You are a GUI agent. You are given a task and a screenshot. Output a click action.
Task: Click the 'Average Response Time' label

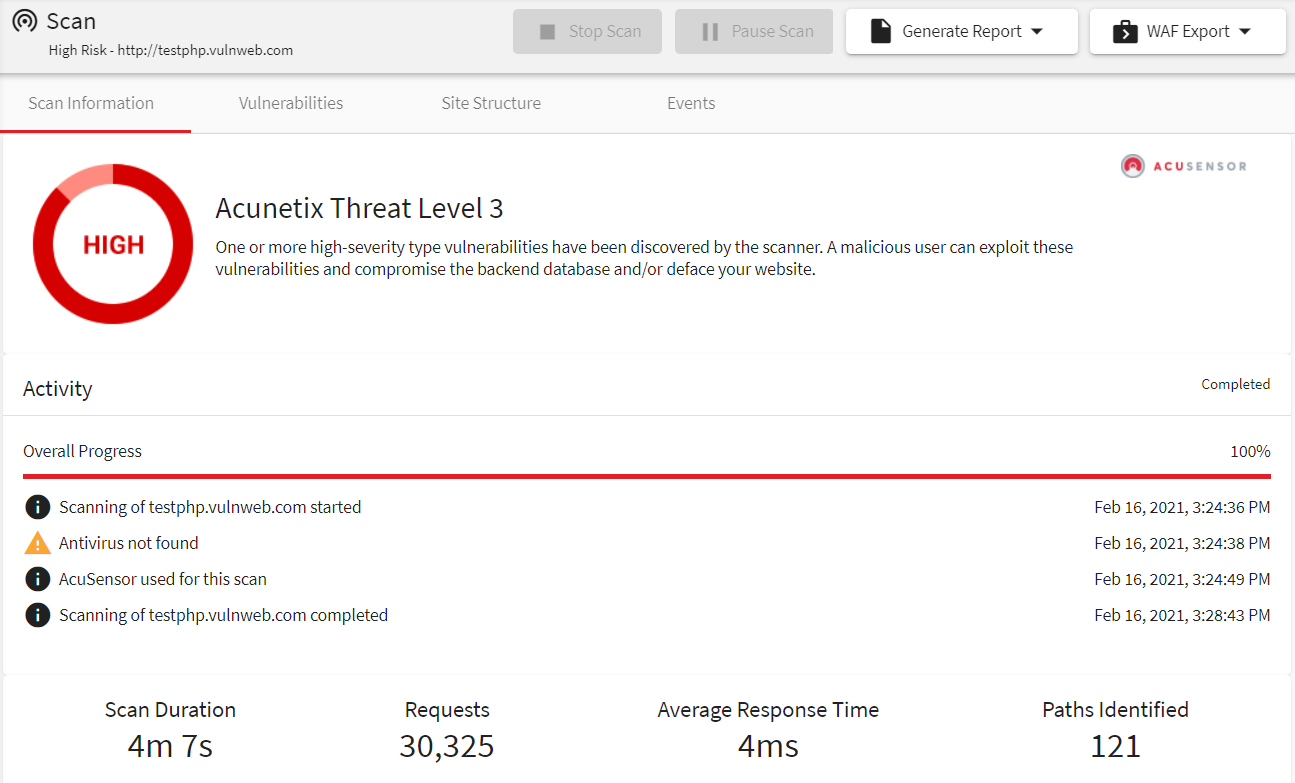click(768, 710)
